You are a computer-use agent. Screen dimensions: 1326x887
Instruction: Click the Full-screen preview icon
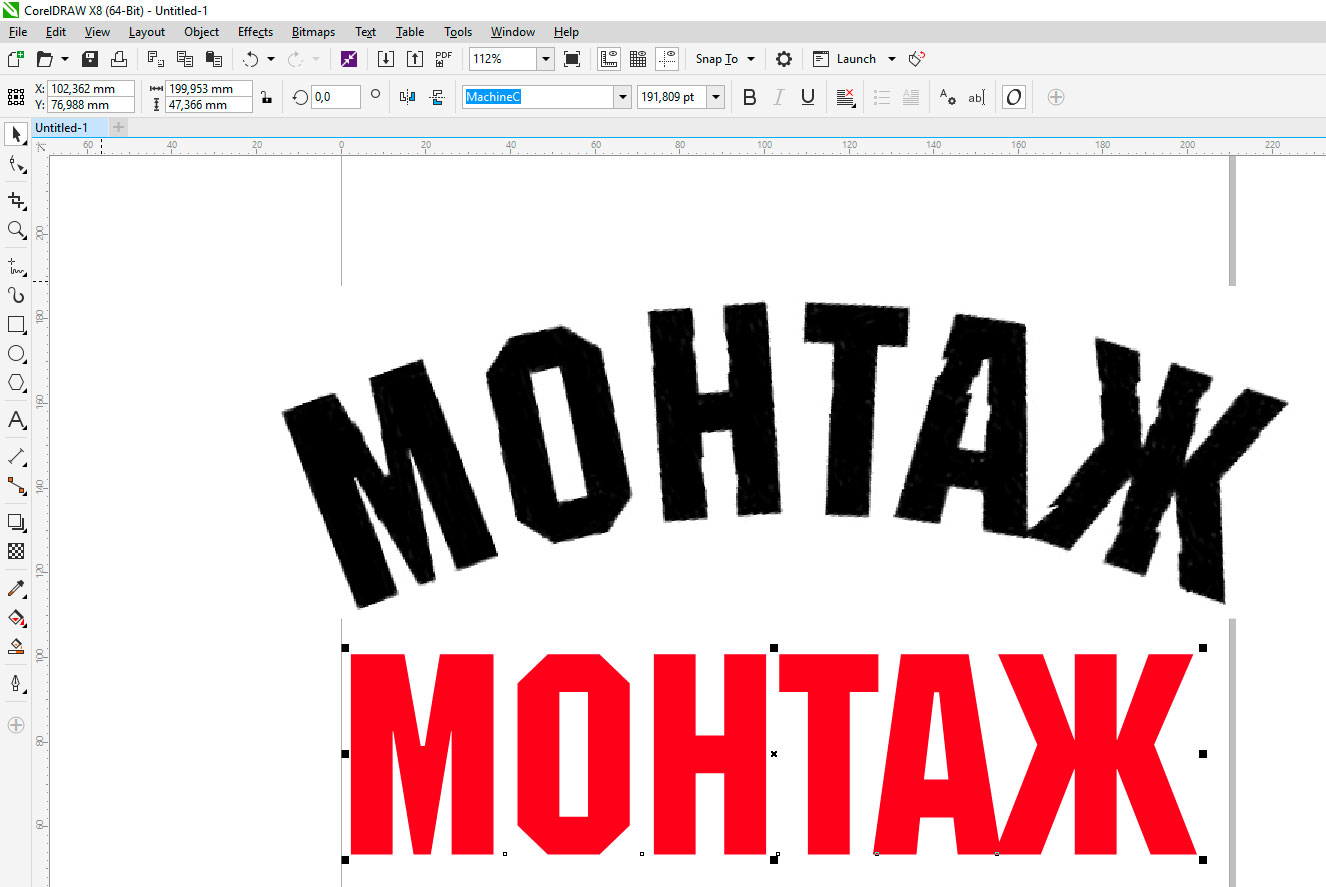point(572,59)
